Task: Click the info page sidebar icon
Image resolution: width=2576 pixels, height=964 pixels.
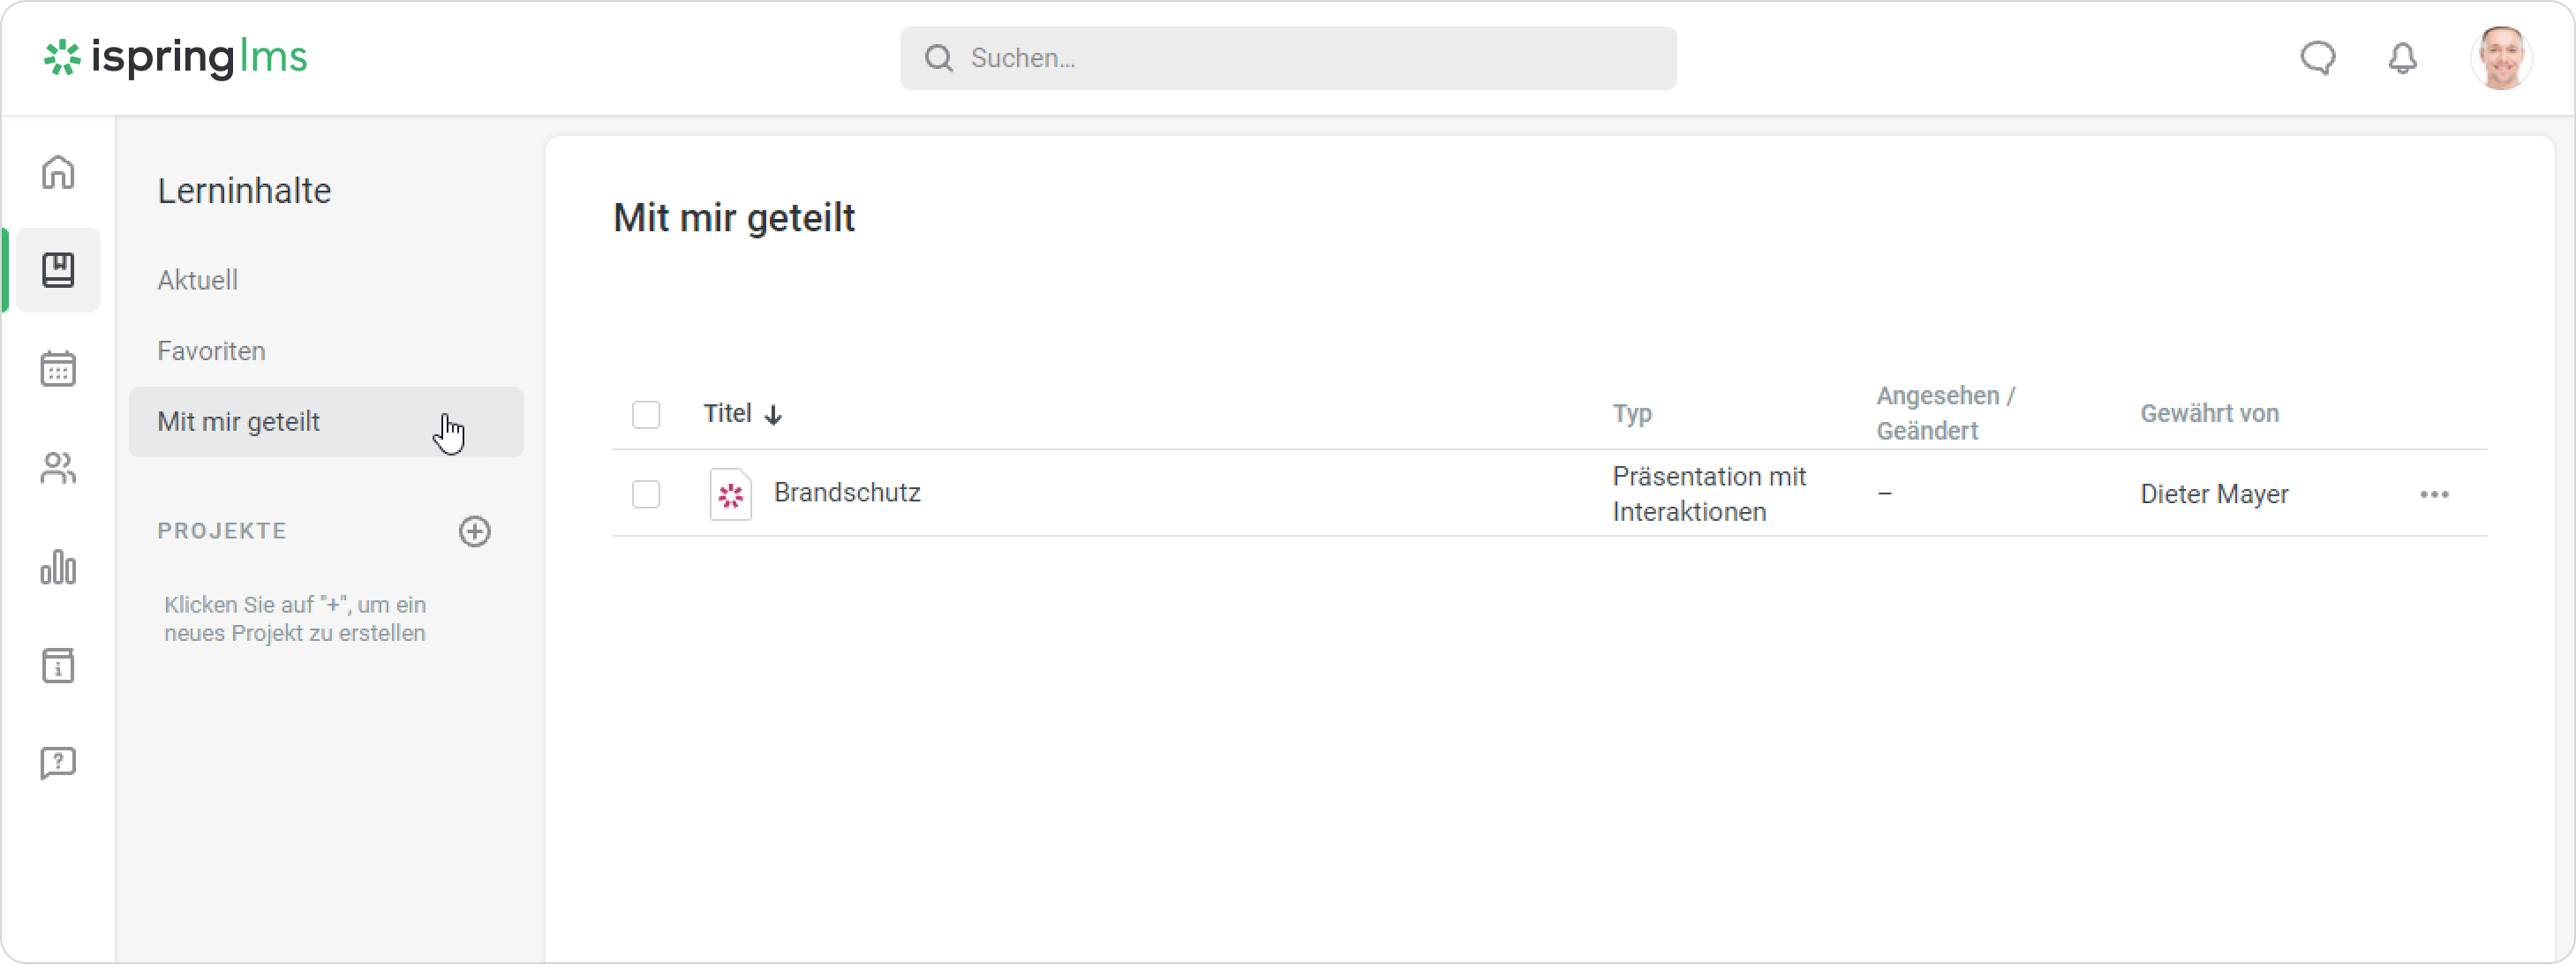Action: coord(58,665)
